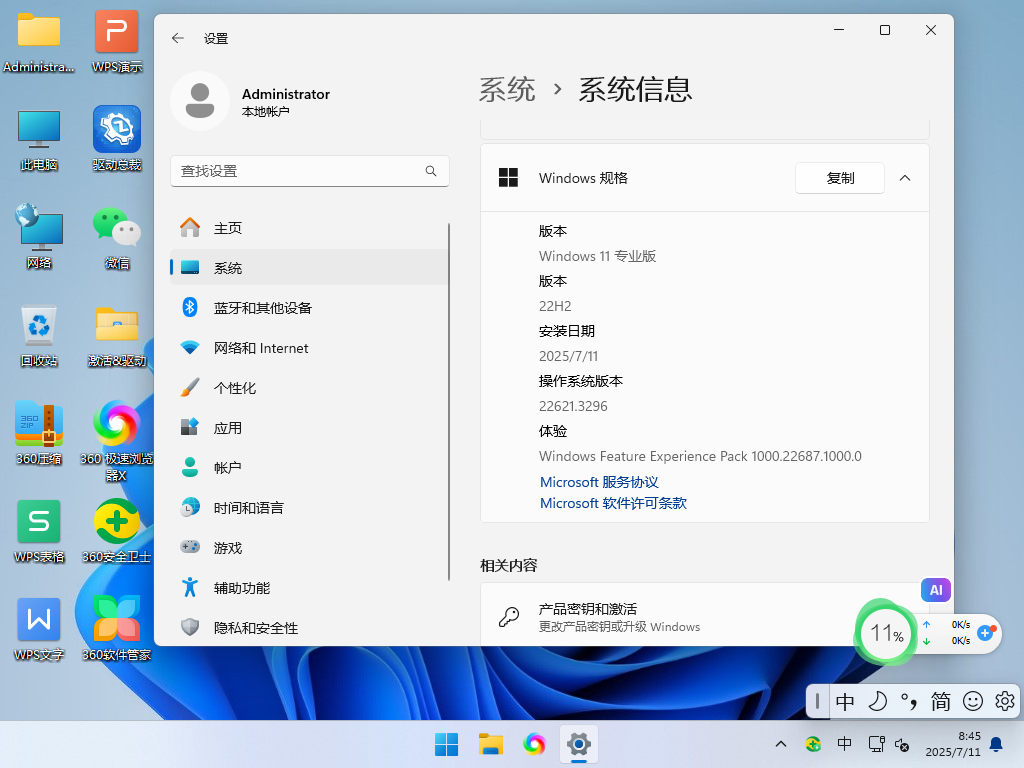1024x768 pixels.
Task: Open 微信 WeChat desktop icon
Action: point(117,237)
